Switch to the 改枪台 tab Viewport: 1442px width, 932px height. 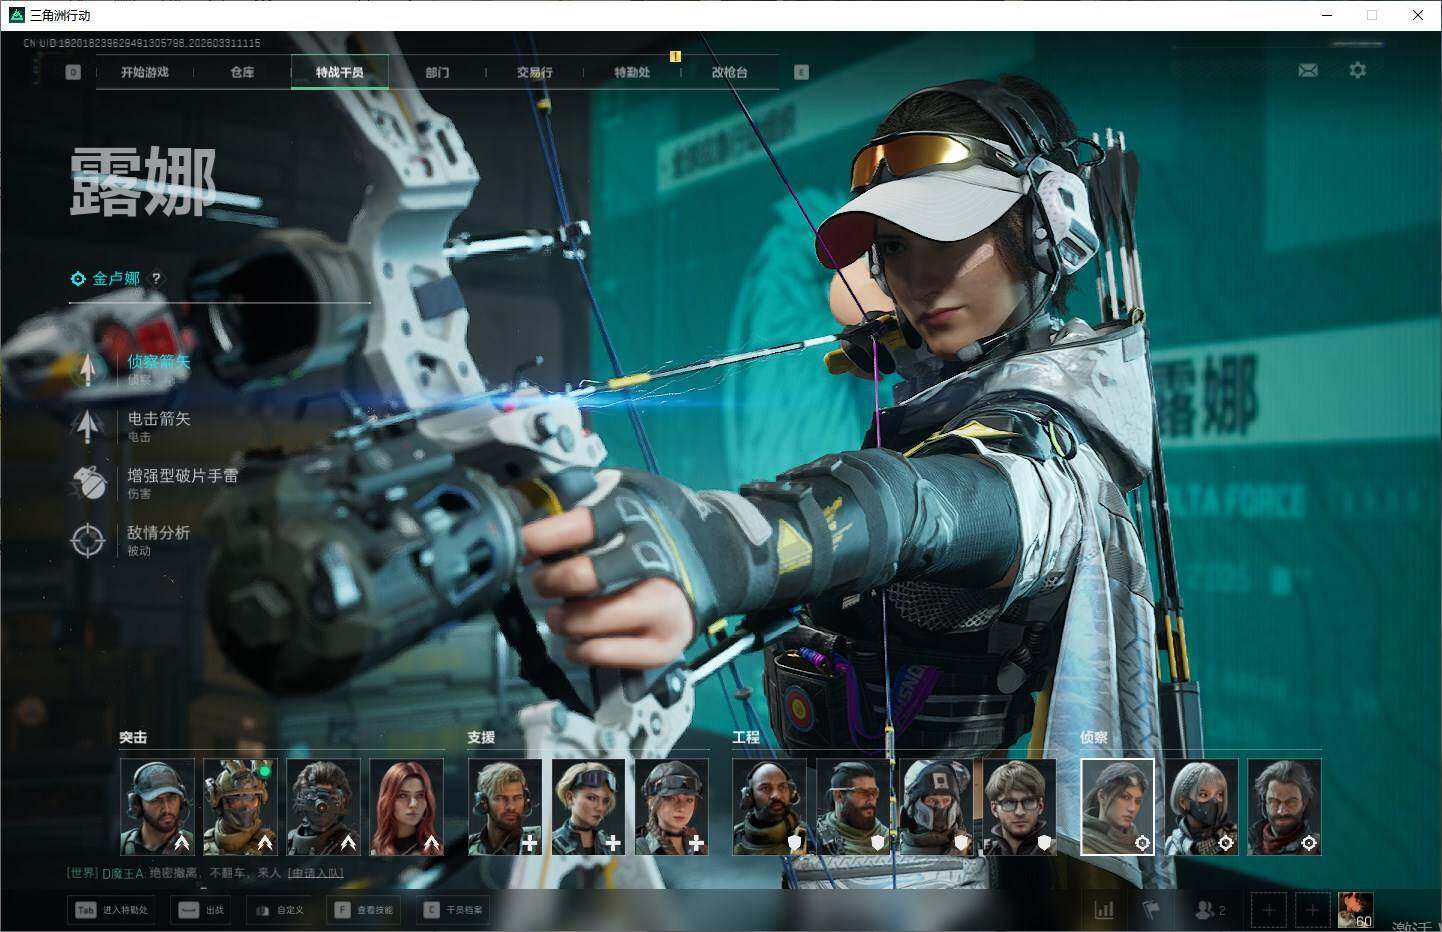click(x=730, y=72)
